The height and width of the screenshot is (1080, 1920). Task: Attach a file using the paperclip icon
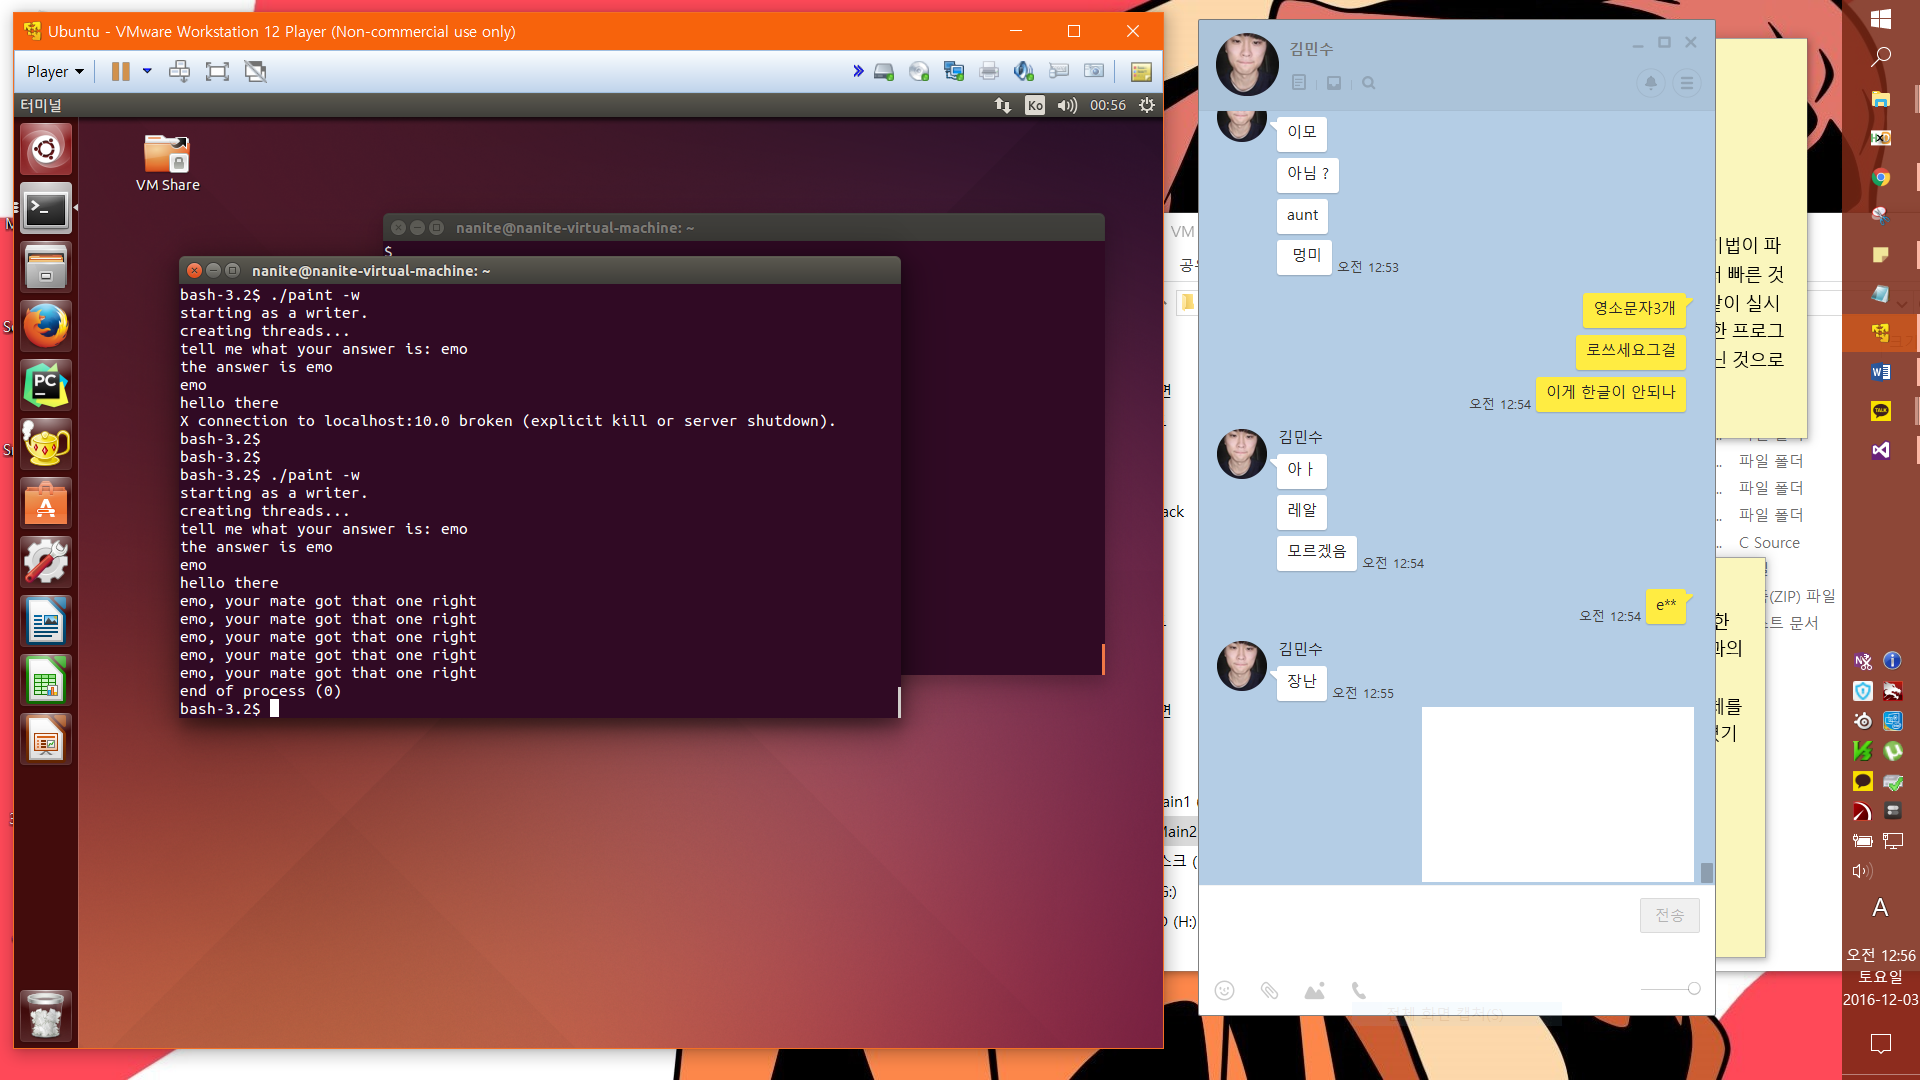(x=1269, y=990)
